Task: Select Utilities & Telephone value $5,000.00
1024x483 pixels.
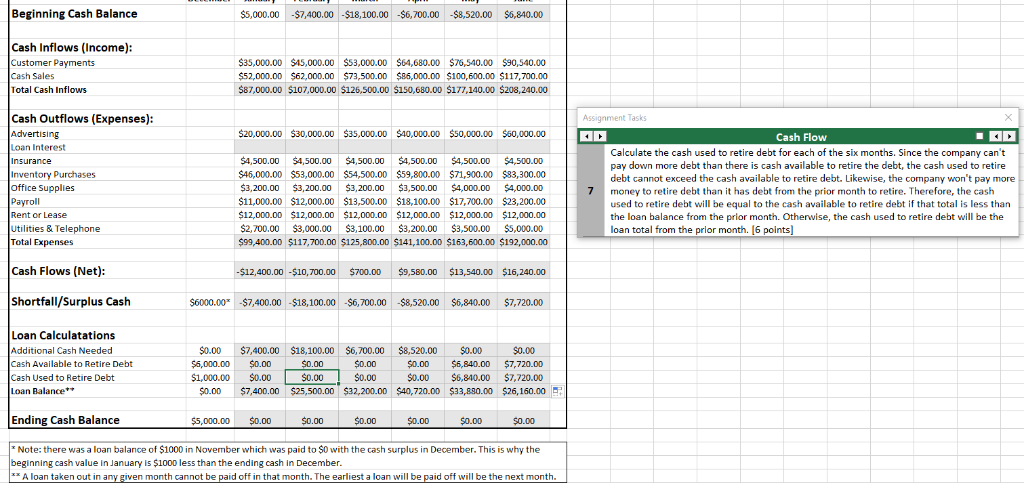Action: pos(524,228)
